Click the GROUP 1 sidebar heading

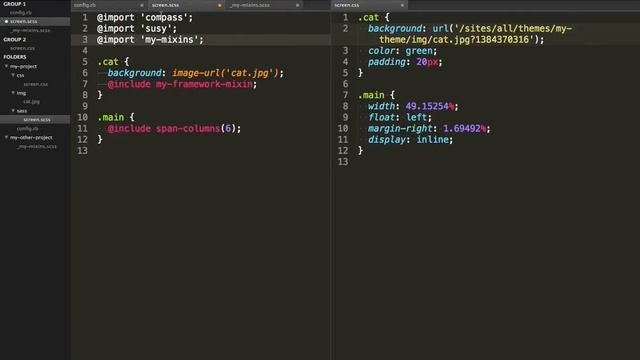click(x=14, y=4)
